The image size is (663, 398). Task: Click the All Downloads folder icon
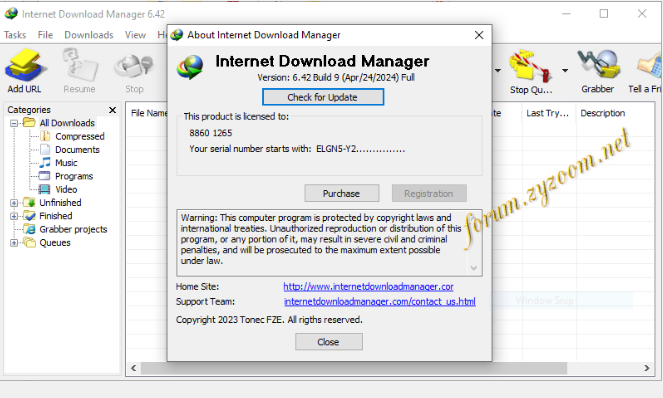(x=29, y=123)
